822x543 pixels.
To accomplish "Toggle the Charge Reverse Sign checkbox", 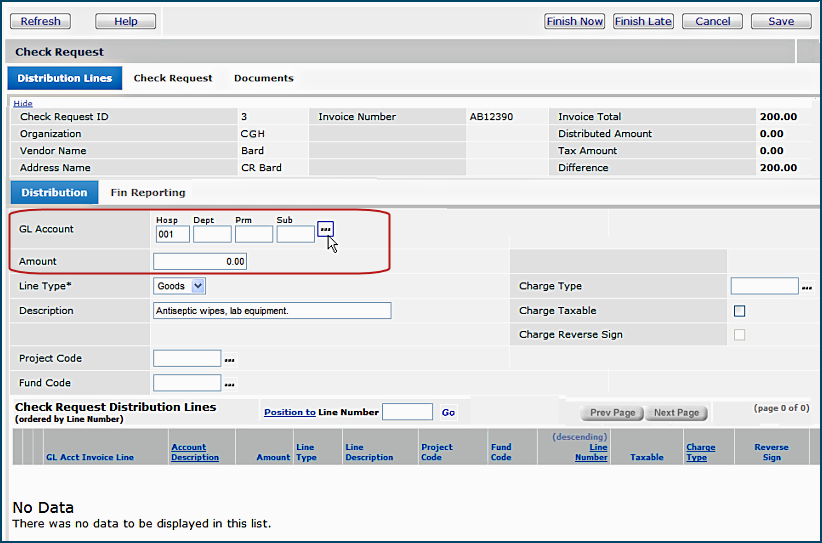I will point(740,335).
